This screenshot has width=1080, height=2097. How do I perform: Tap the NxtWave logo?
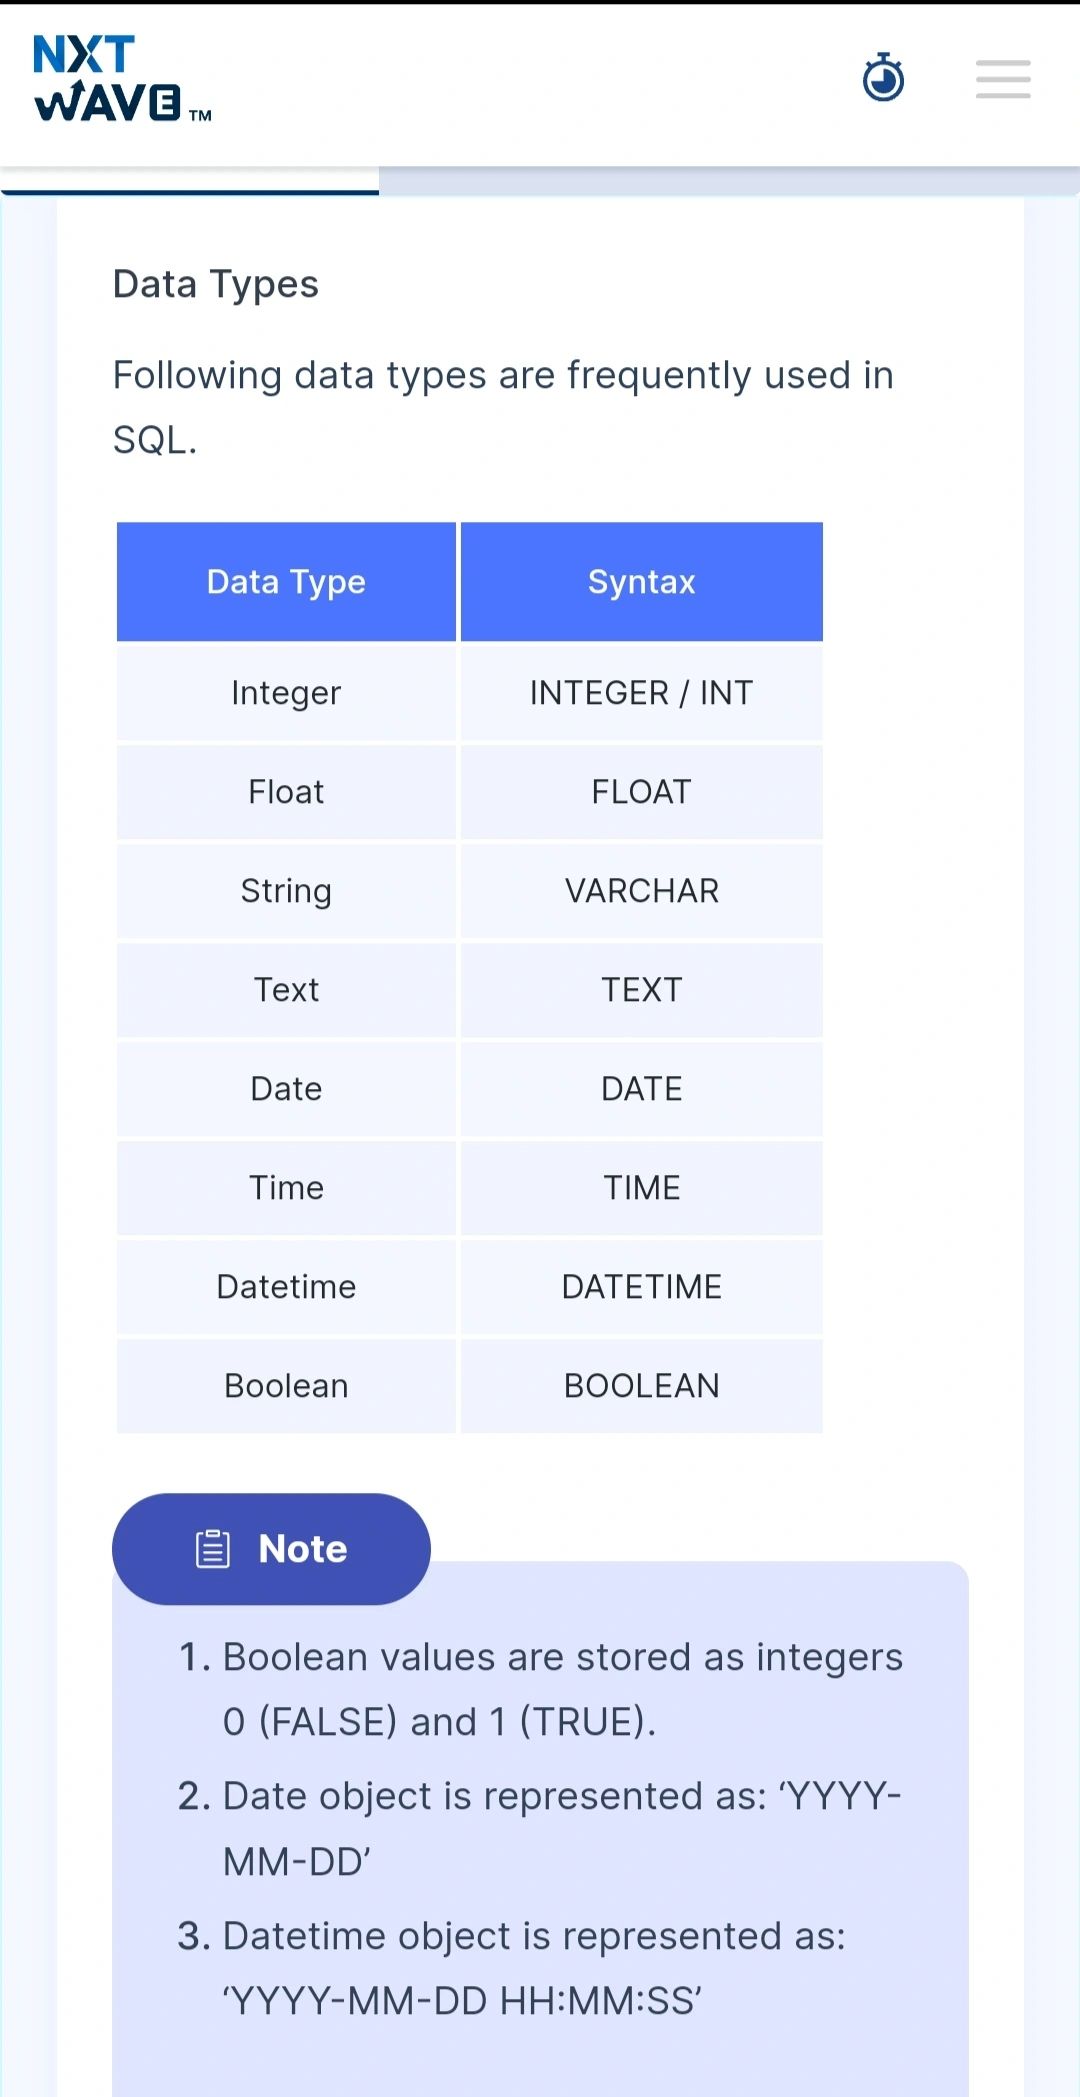click(x=122, y=79)
